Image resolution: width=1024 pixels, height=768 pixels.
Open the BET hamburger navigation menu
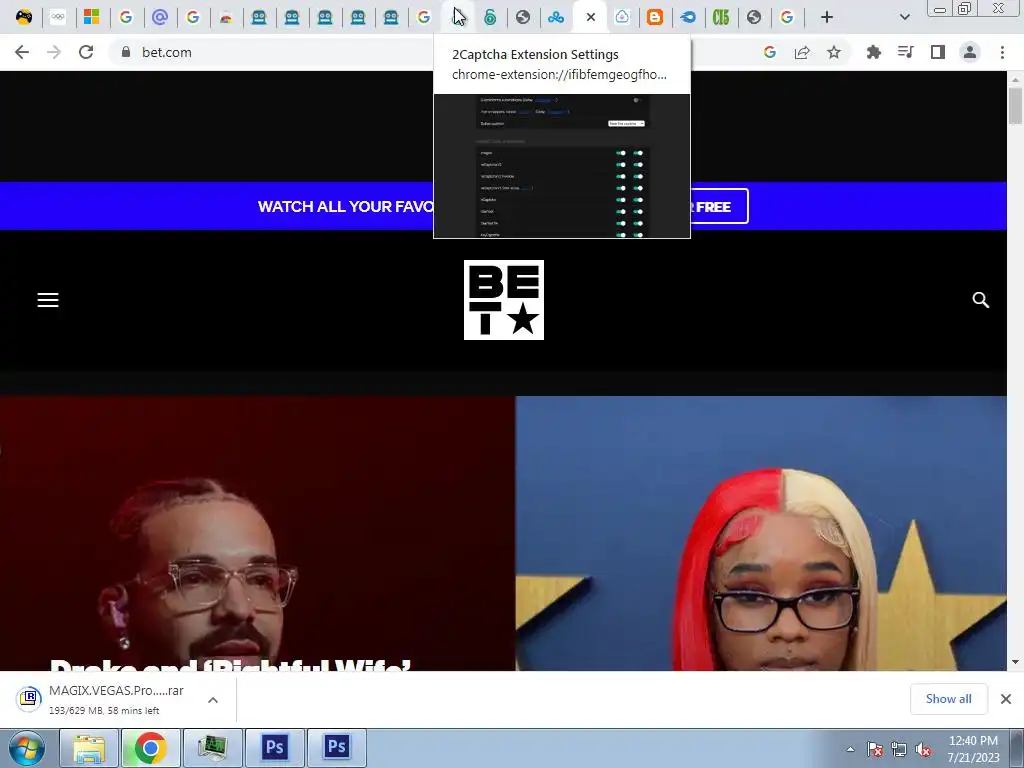click(x=48, y=300)
